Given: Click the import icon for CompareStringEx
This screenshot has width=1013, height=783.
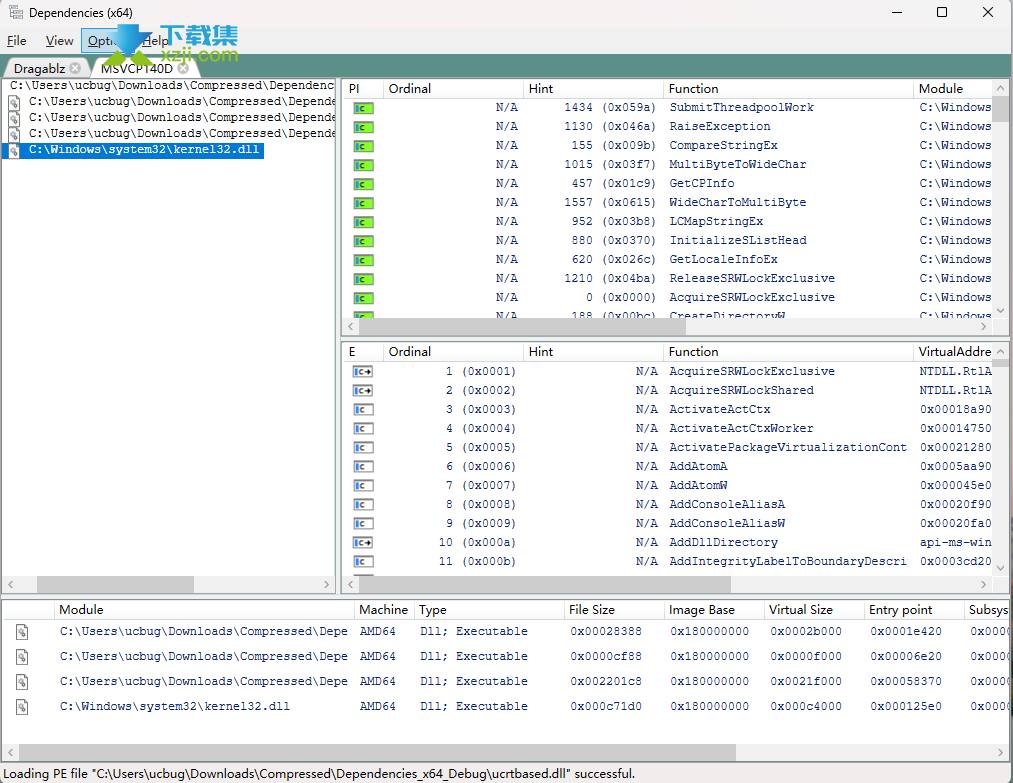Looking at the screenshot, I should 363,146.
